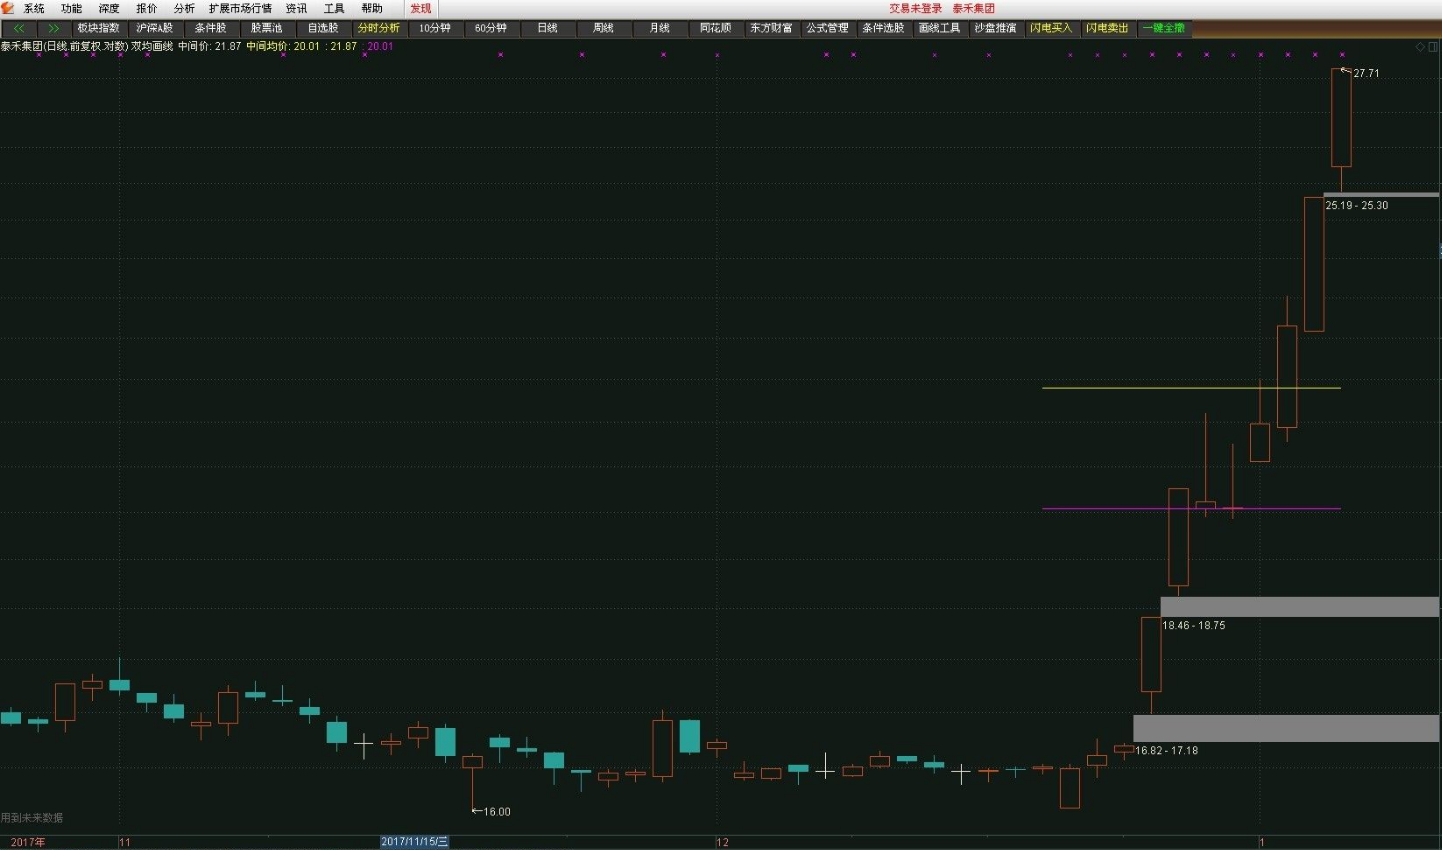This screenshot has width=1442, height=850.
Task: Click the 闪电买入 quick buy button
Action: click(1051, 28)
